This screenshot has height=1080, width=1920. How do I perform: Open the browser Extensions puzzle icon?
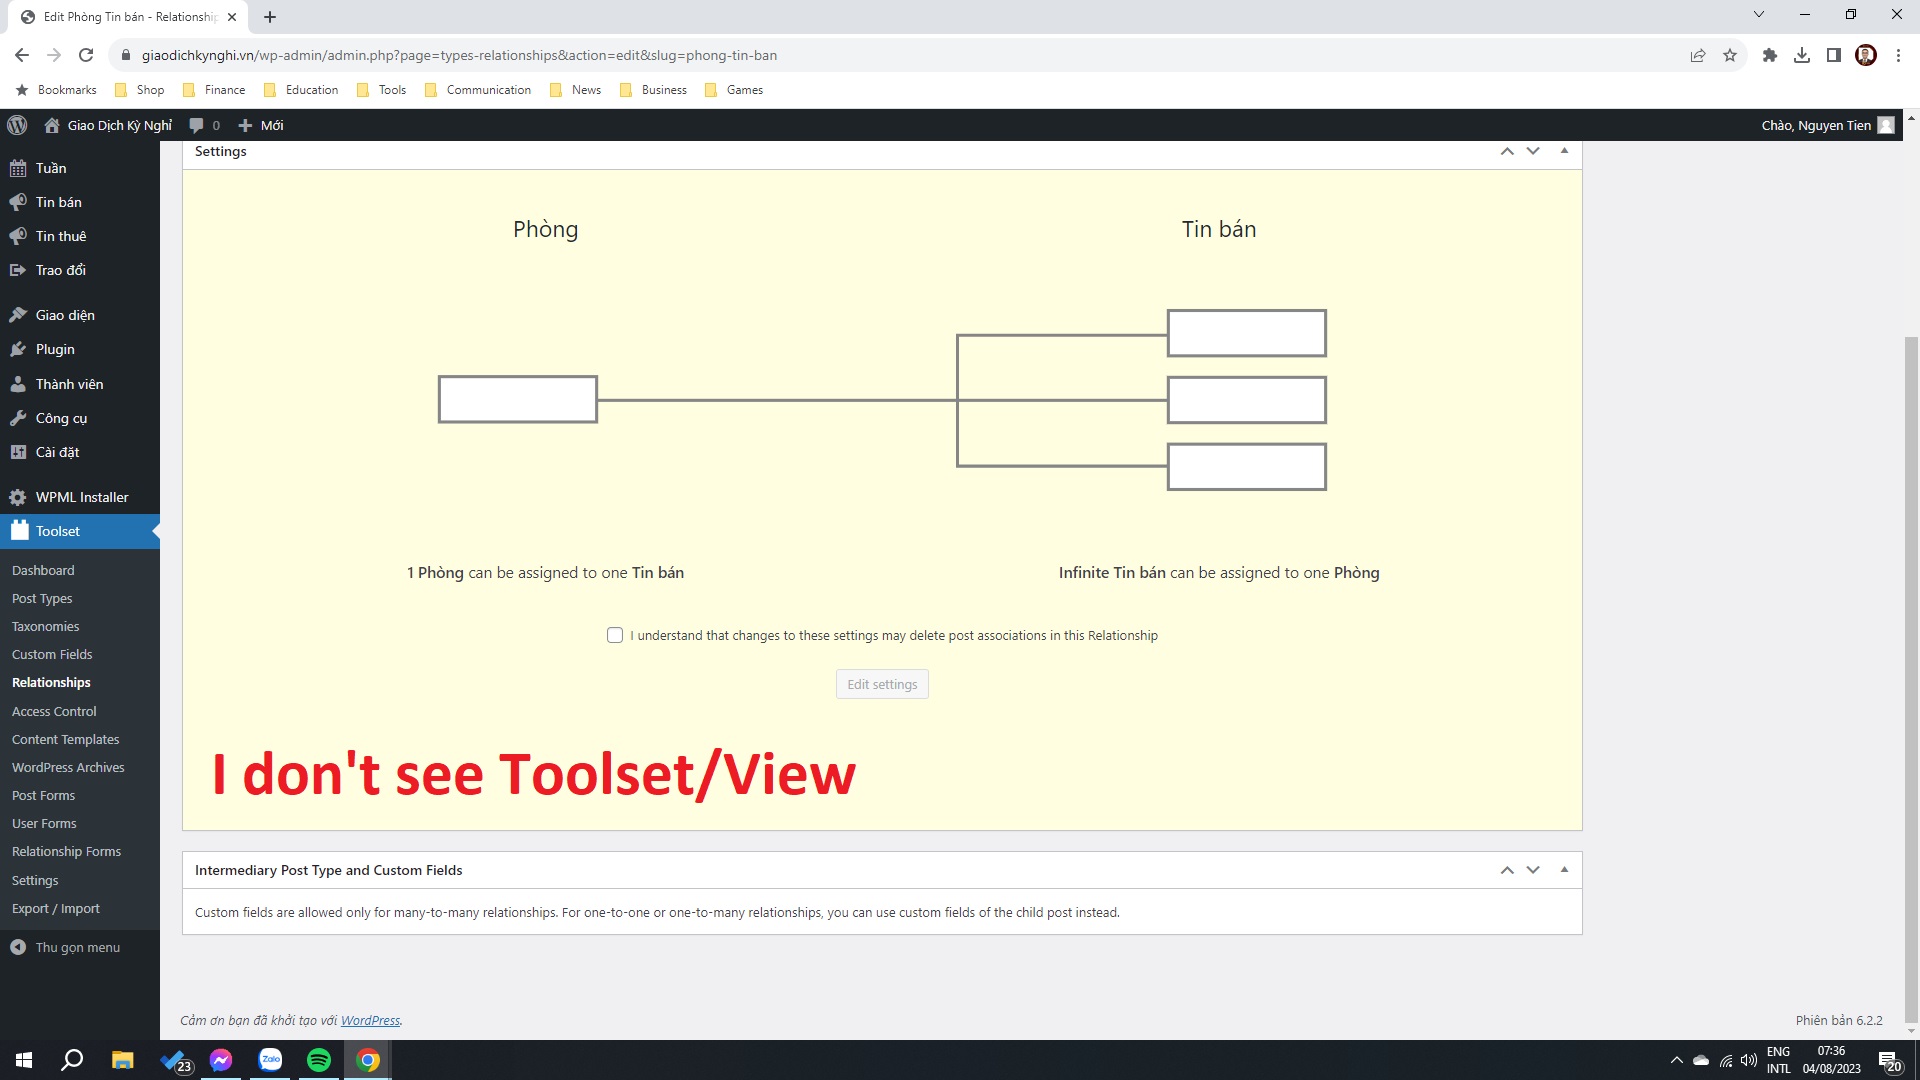1770,55
